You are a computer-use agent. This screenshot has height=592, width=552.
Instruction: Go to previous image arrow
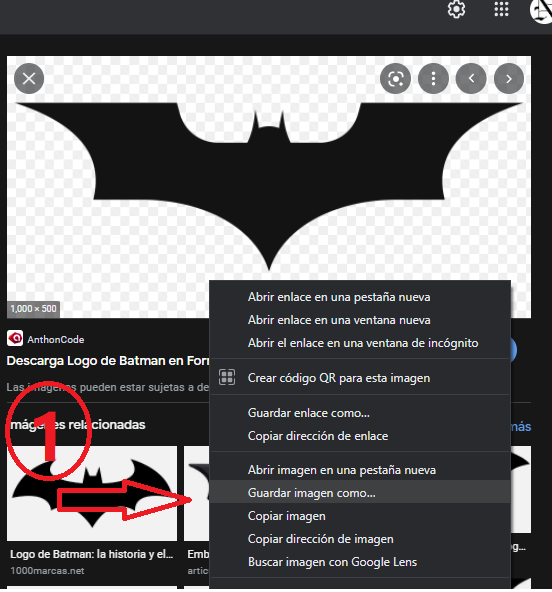(471, 79)
